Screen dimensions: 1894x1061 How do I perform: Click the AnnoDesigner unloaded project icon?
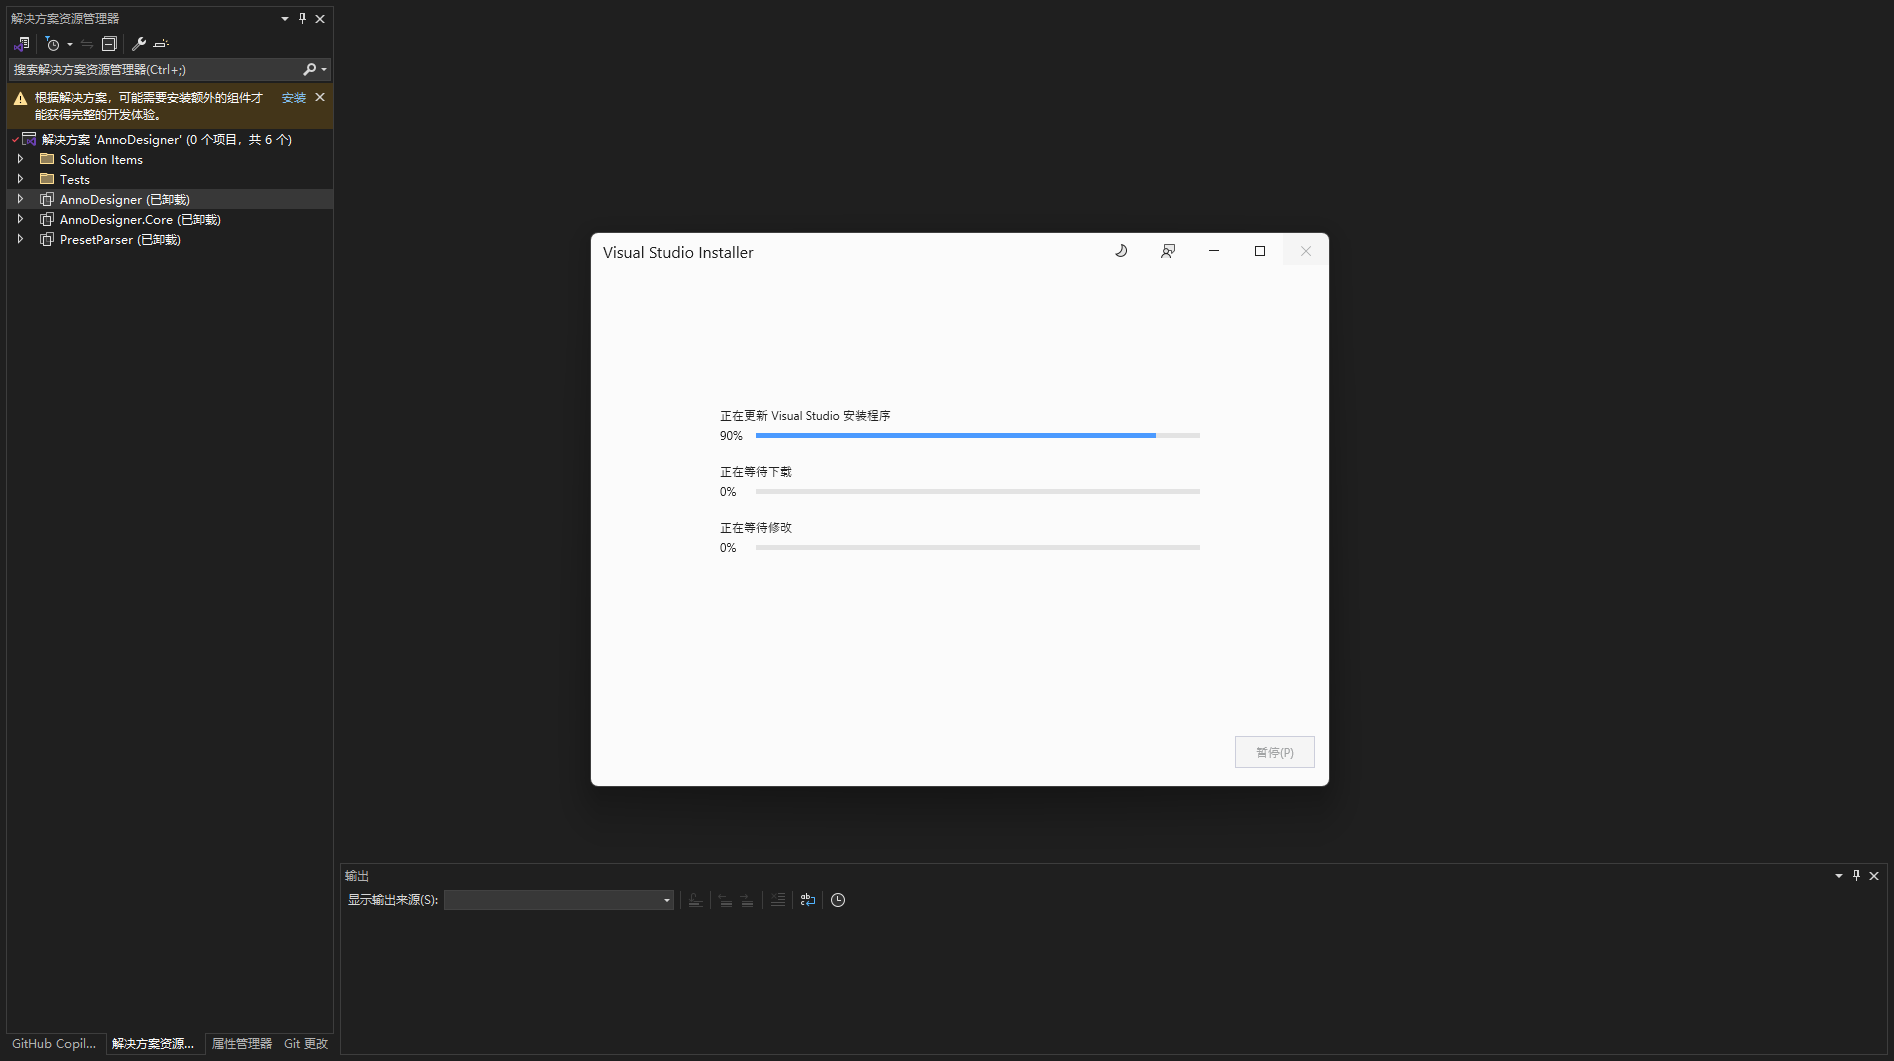coord(47,199)
